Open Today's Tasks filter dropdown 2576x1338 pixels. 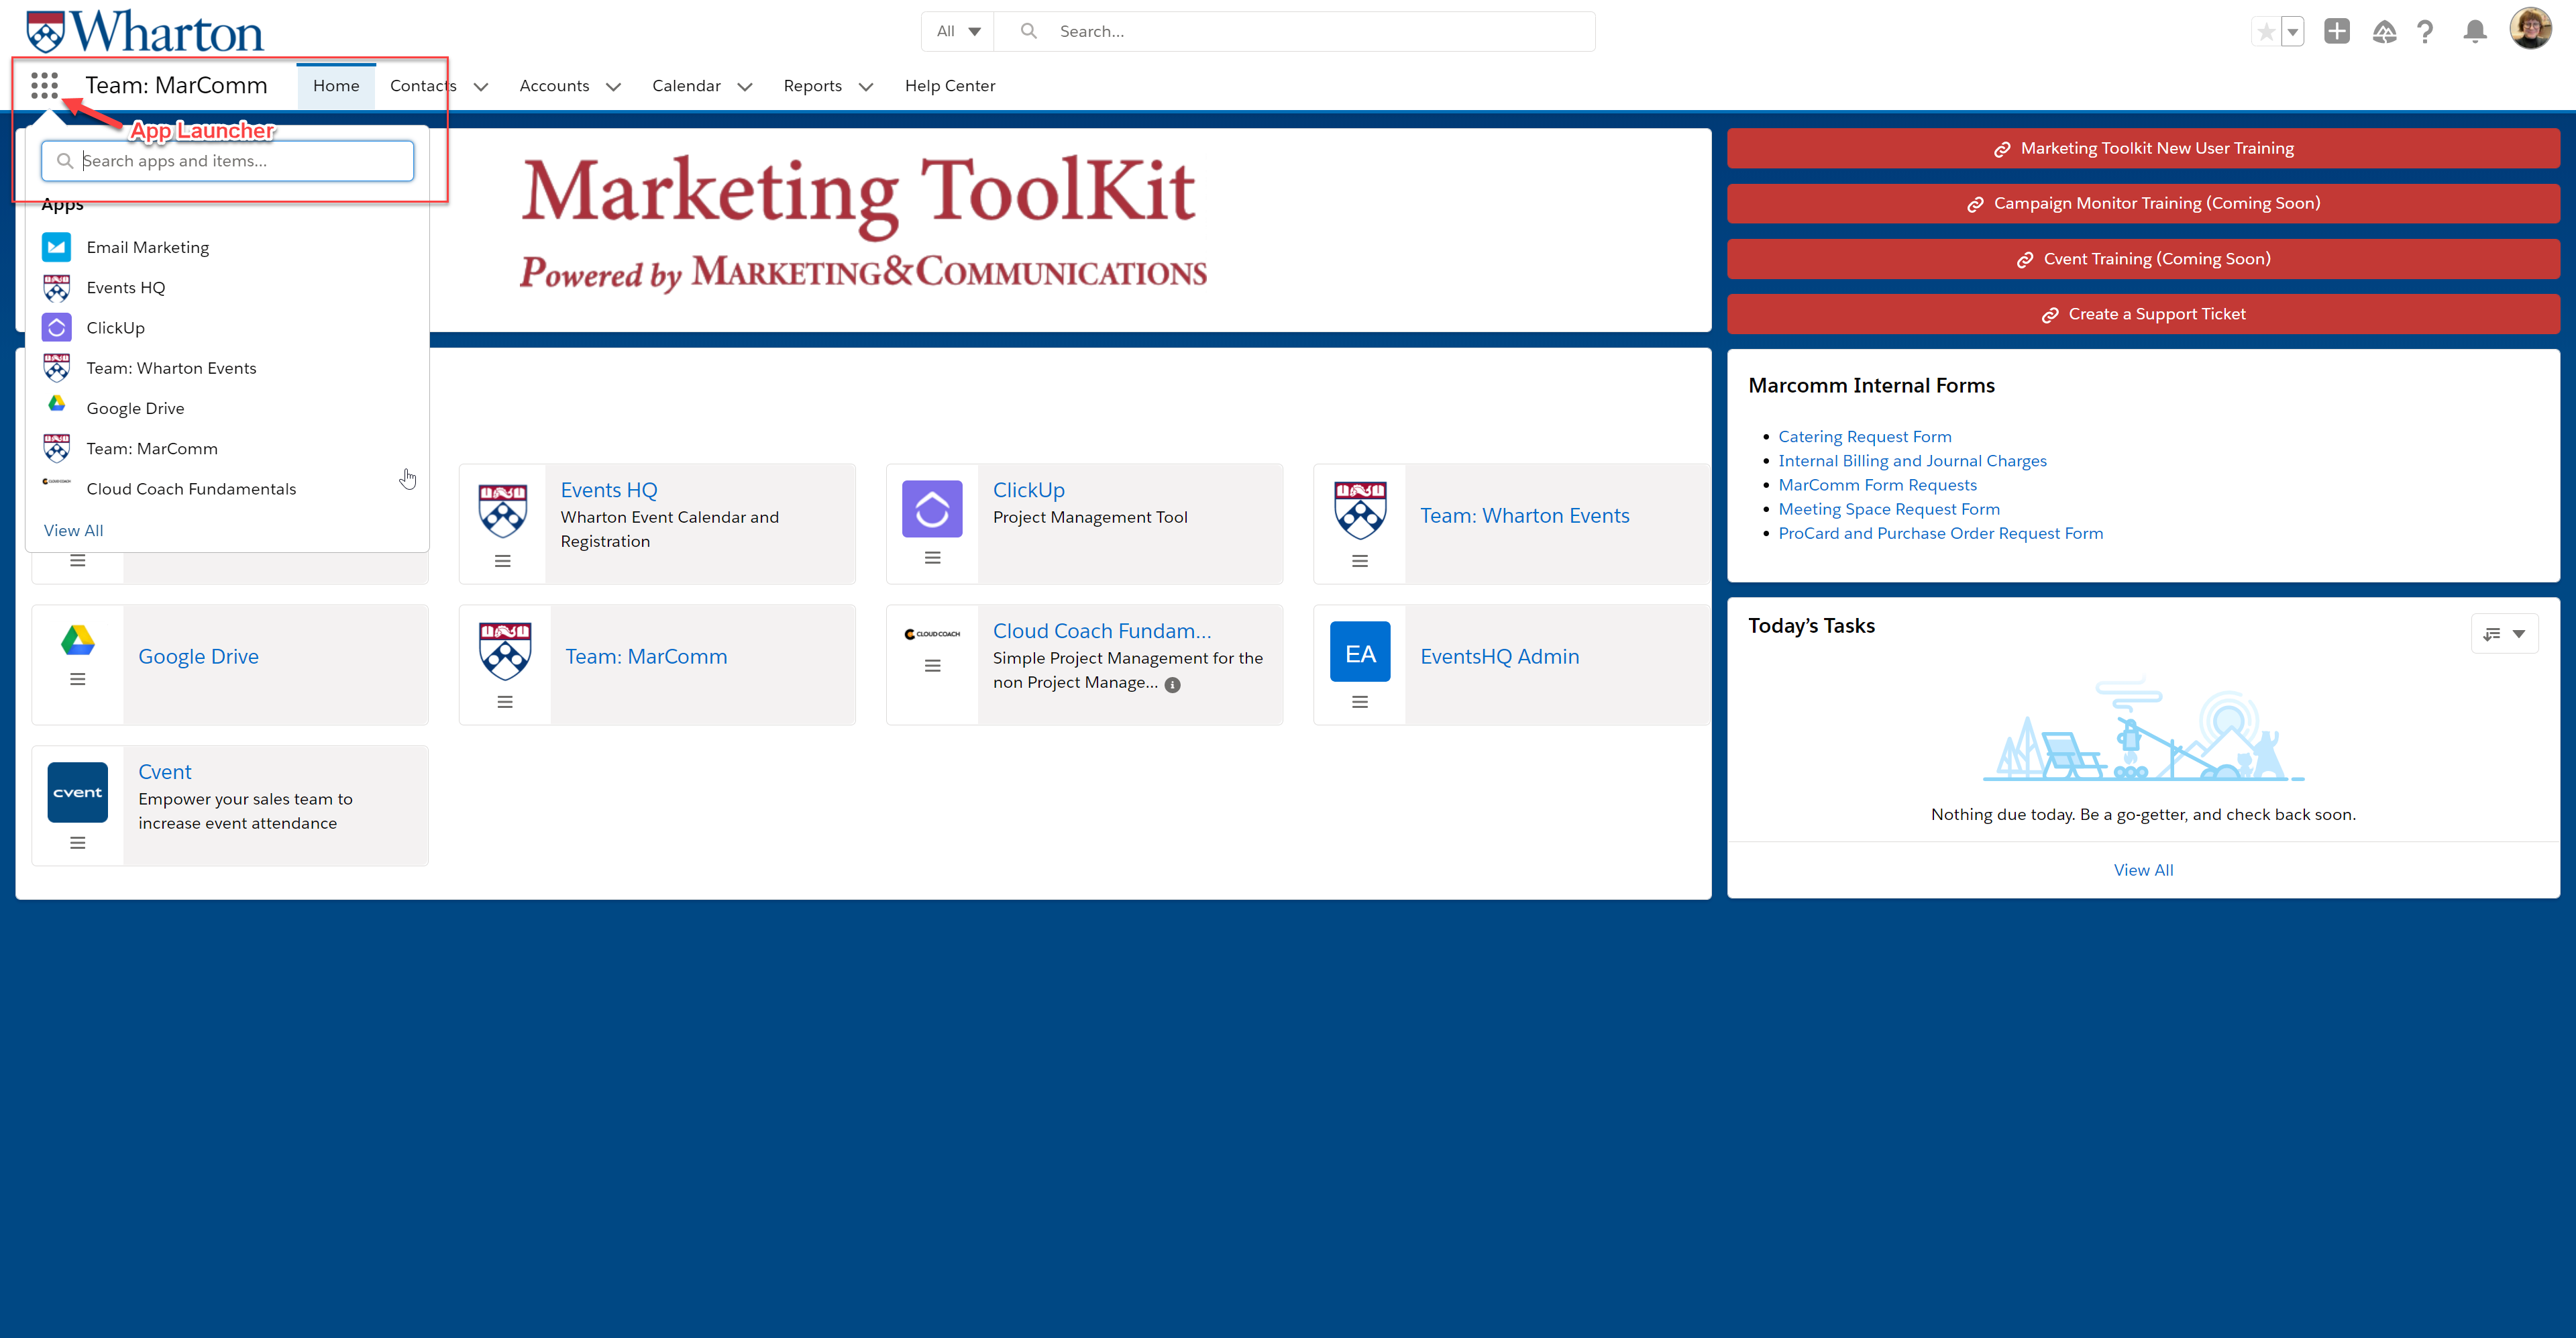2504,633
